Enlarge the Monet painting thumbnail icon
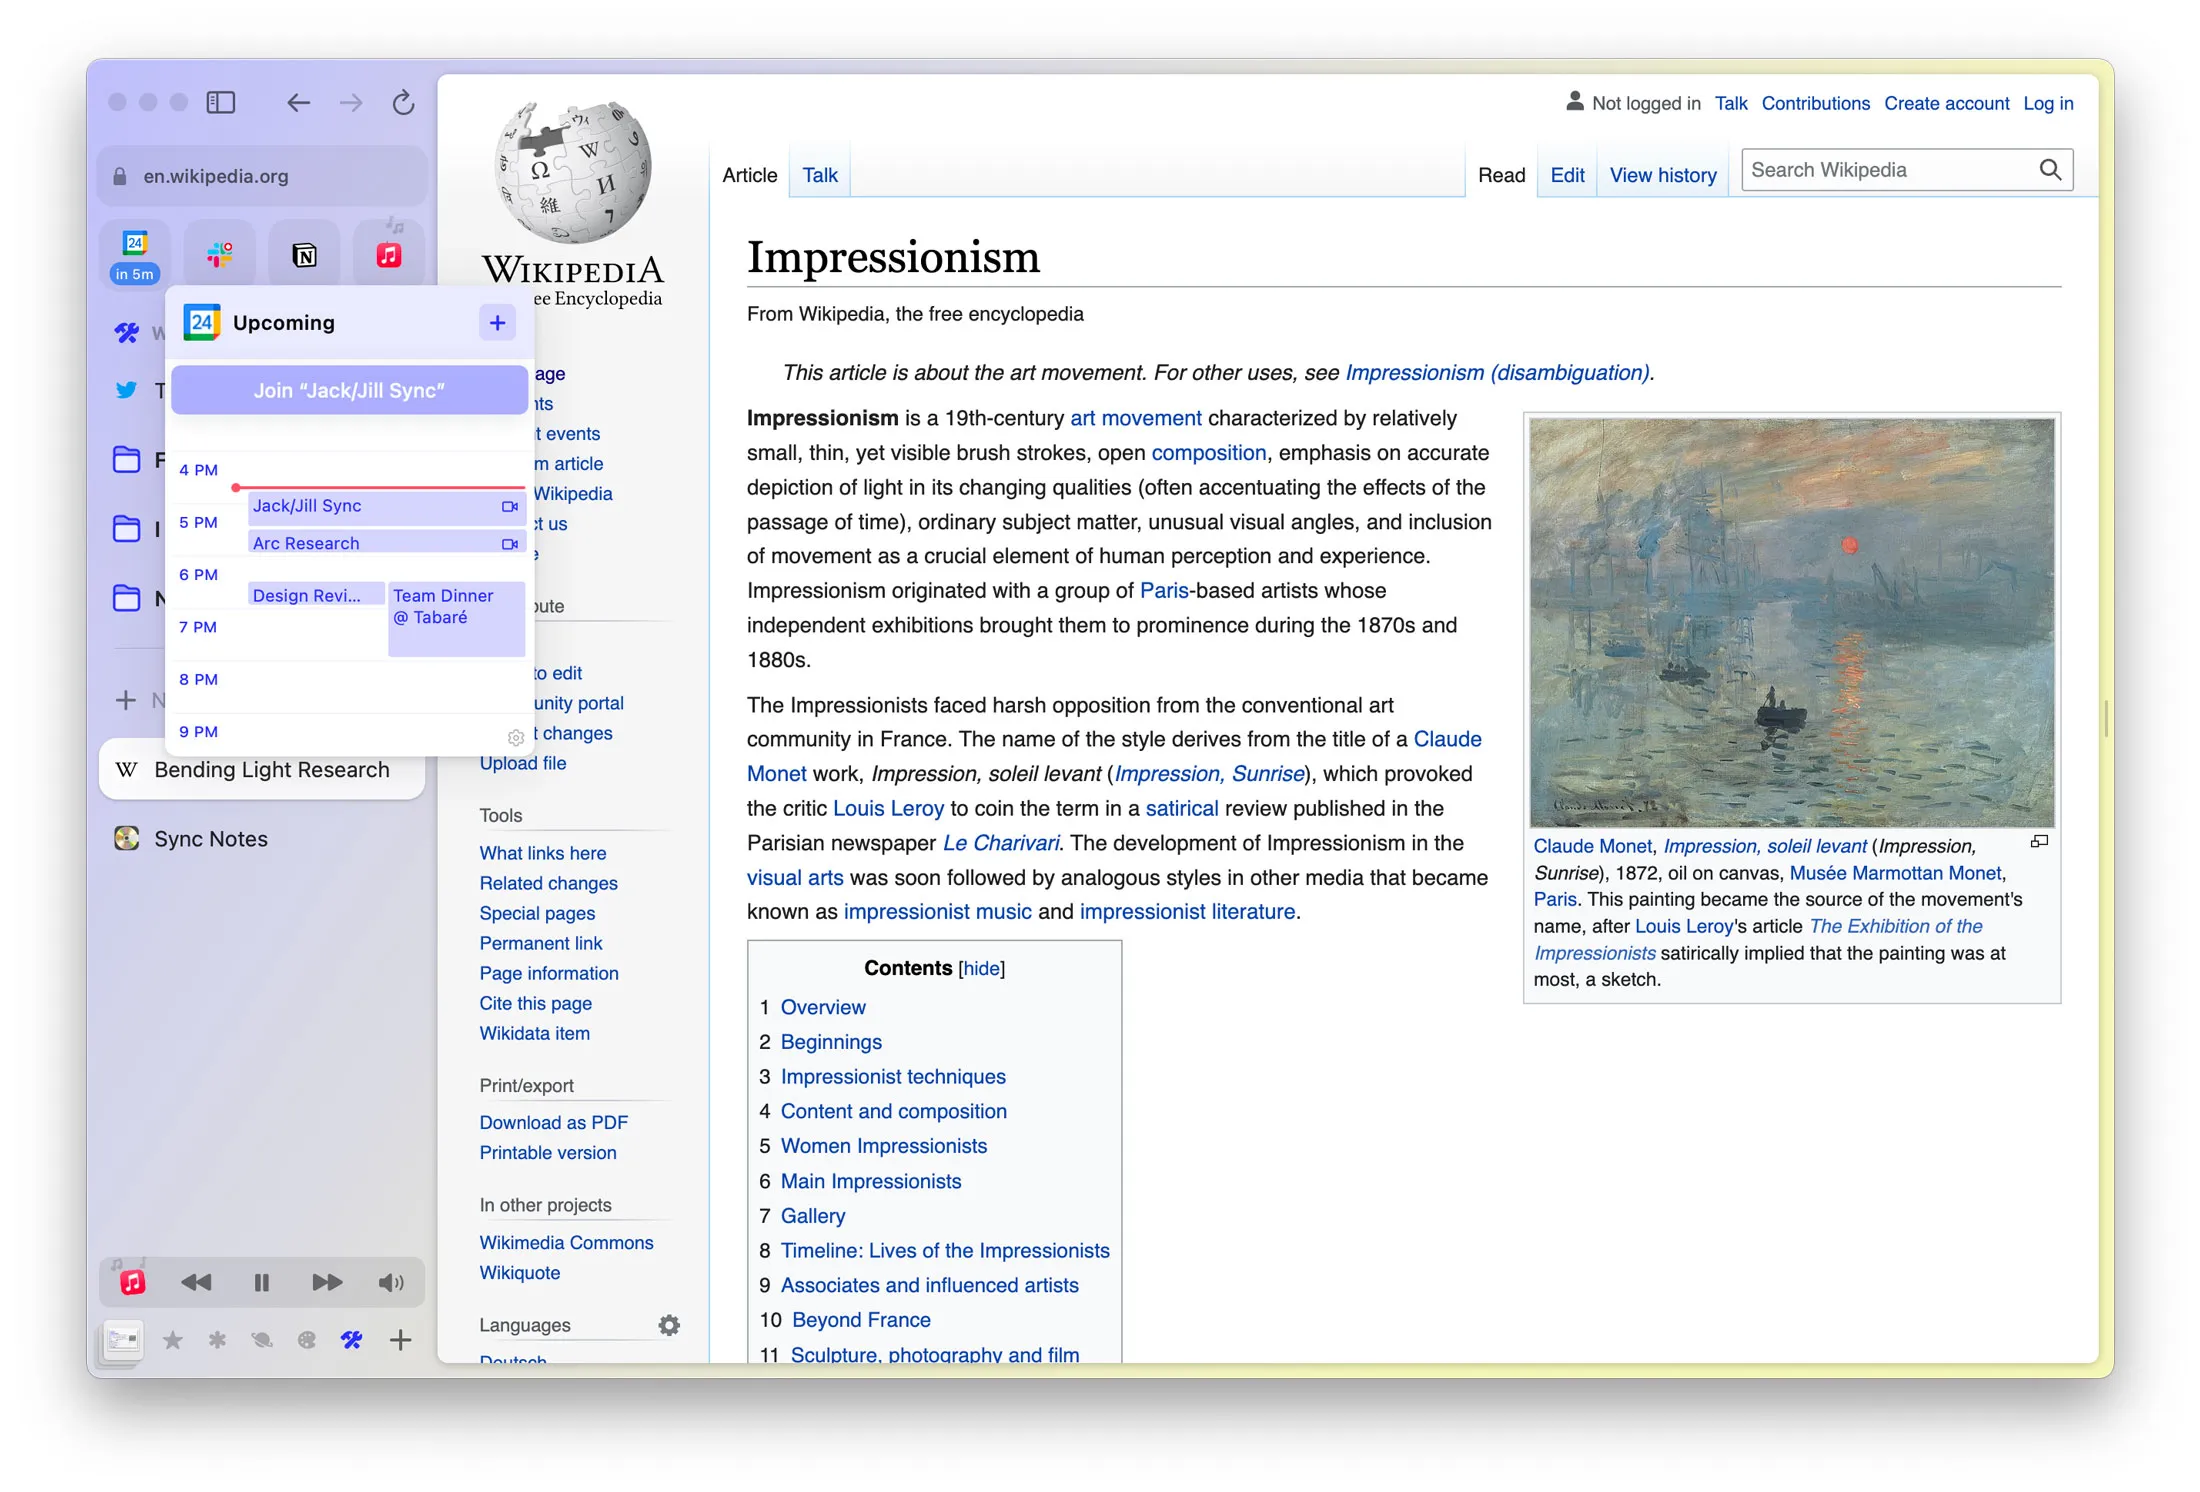The image size is (2200, 1492). pos(2039,842)
